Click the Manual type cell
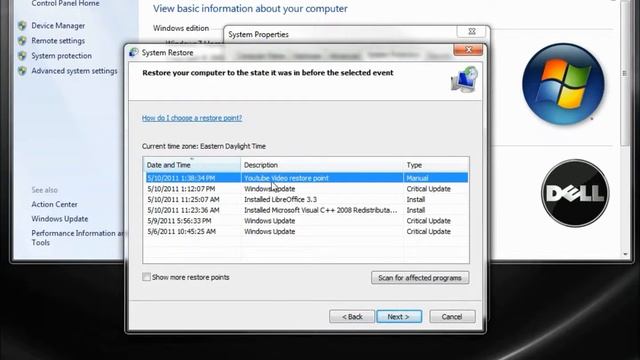This screenshot has width=640, height=360. coord(417,178)
